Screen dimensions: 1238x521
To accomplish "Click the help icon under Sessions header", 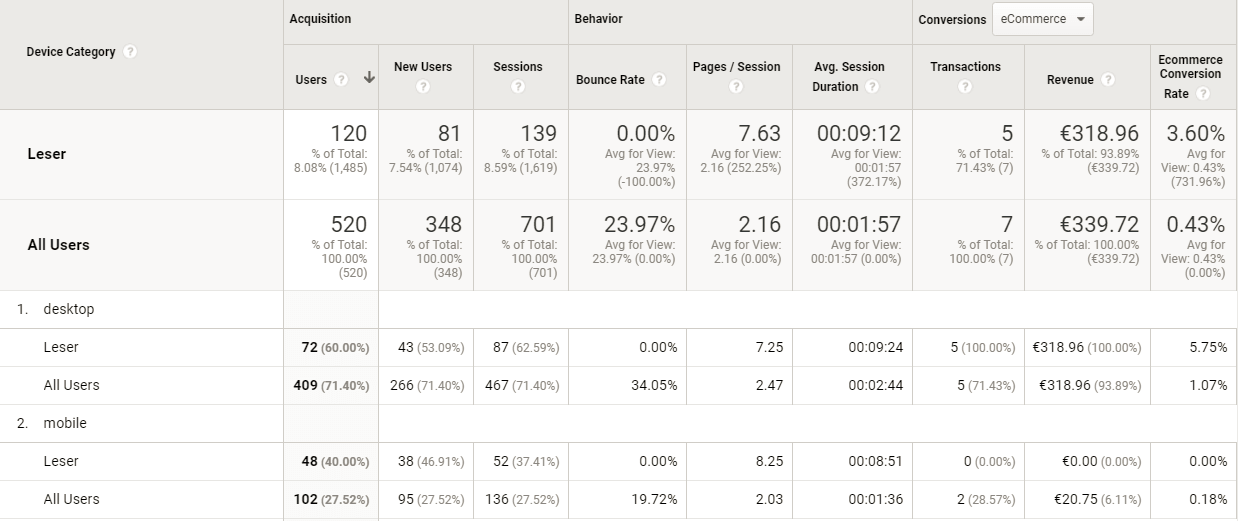I will click(518, 87).
